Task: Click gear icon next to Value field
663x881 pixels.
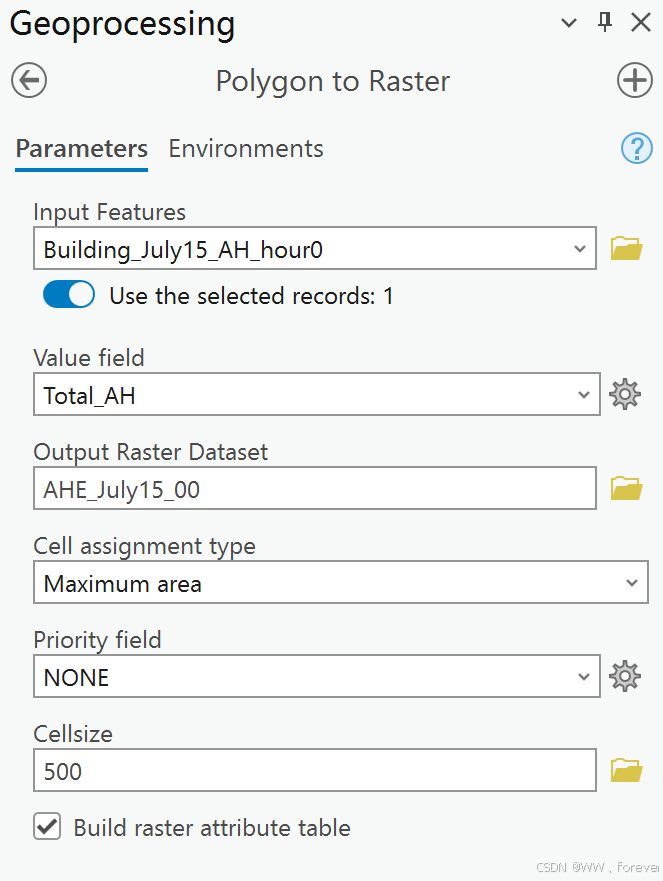Action: click(x=625, y=395)
